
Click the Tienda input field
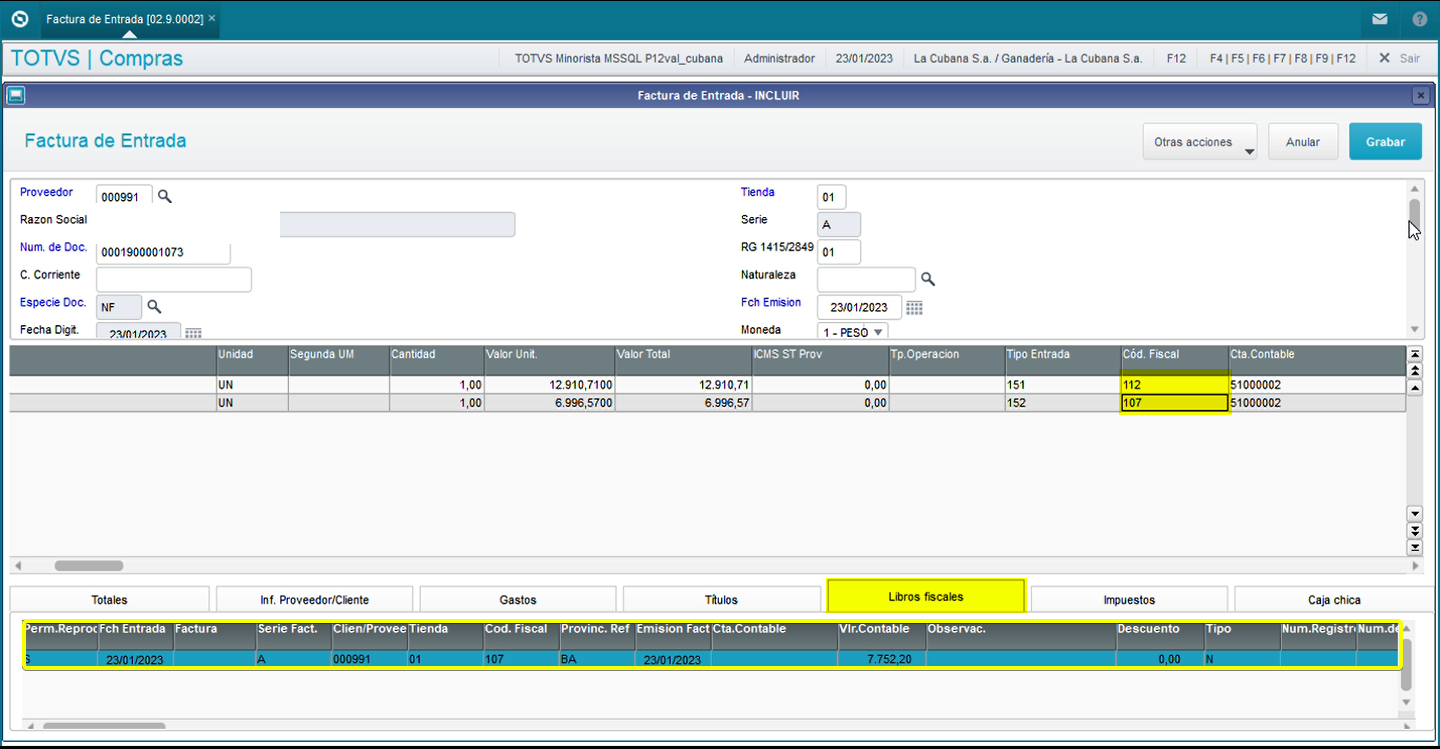click(831, 197)
